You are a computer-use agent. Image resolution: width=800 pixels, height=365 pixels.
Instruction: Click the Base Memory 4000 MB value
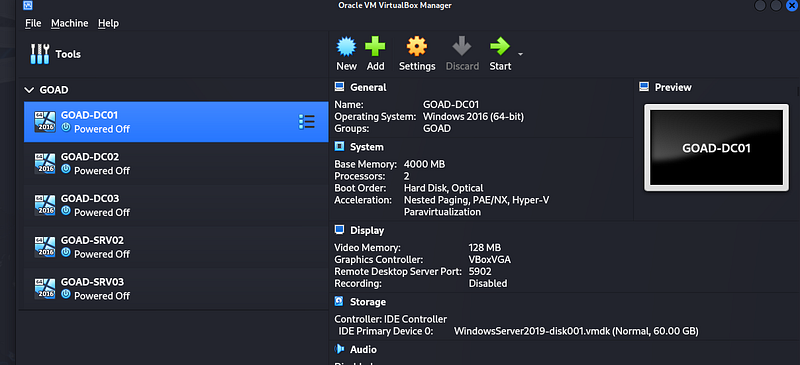point(424,164)
